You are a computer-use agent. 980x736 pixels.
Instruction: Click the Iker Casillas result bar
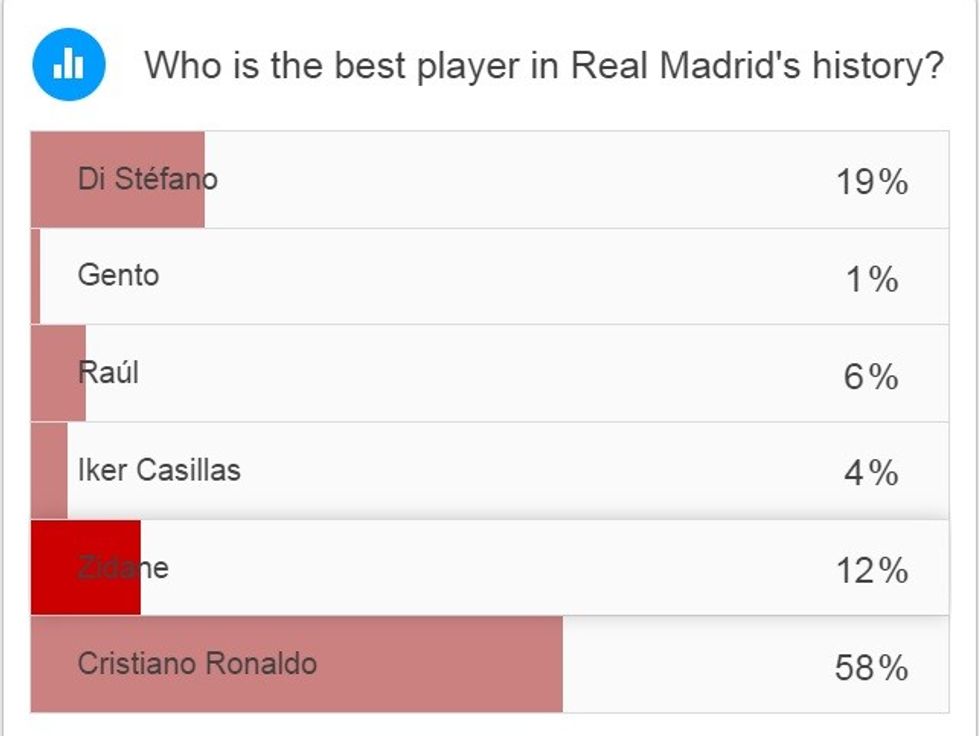coord(49,470)
